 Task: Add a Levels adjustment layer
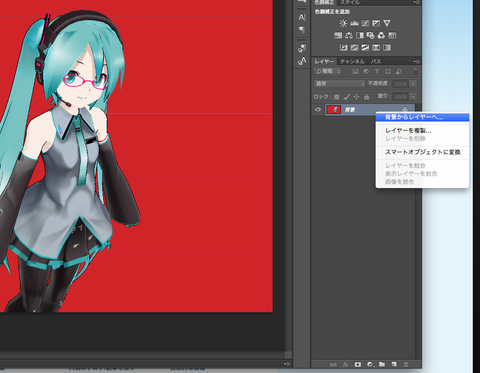(354, 23)
